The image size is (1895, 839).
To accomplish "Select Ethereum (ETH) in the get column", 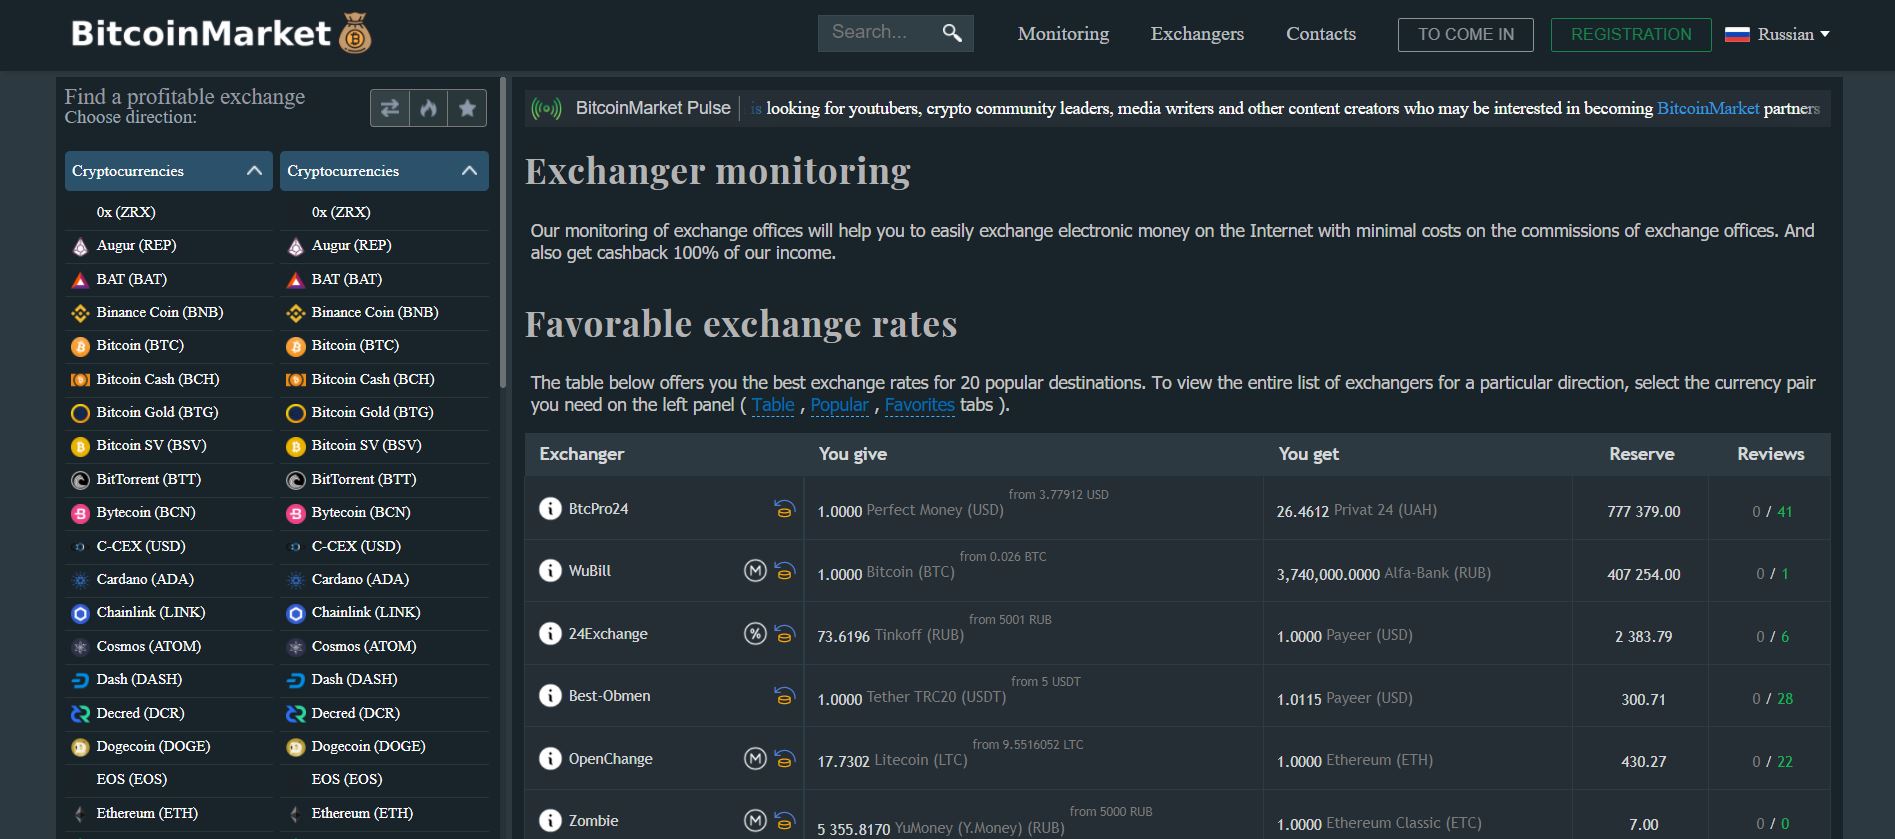I will tap(384, 814).
